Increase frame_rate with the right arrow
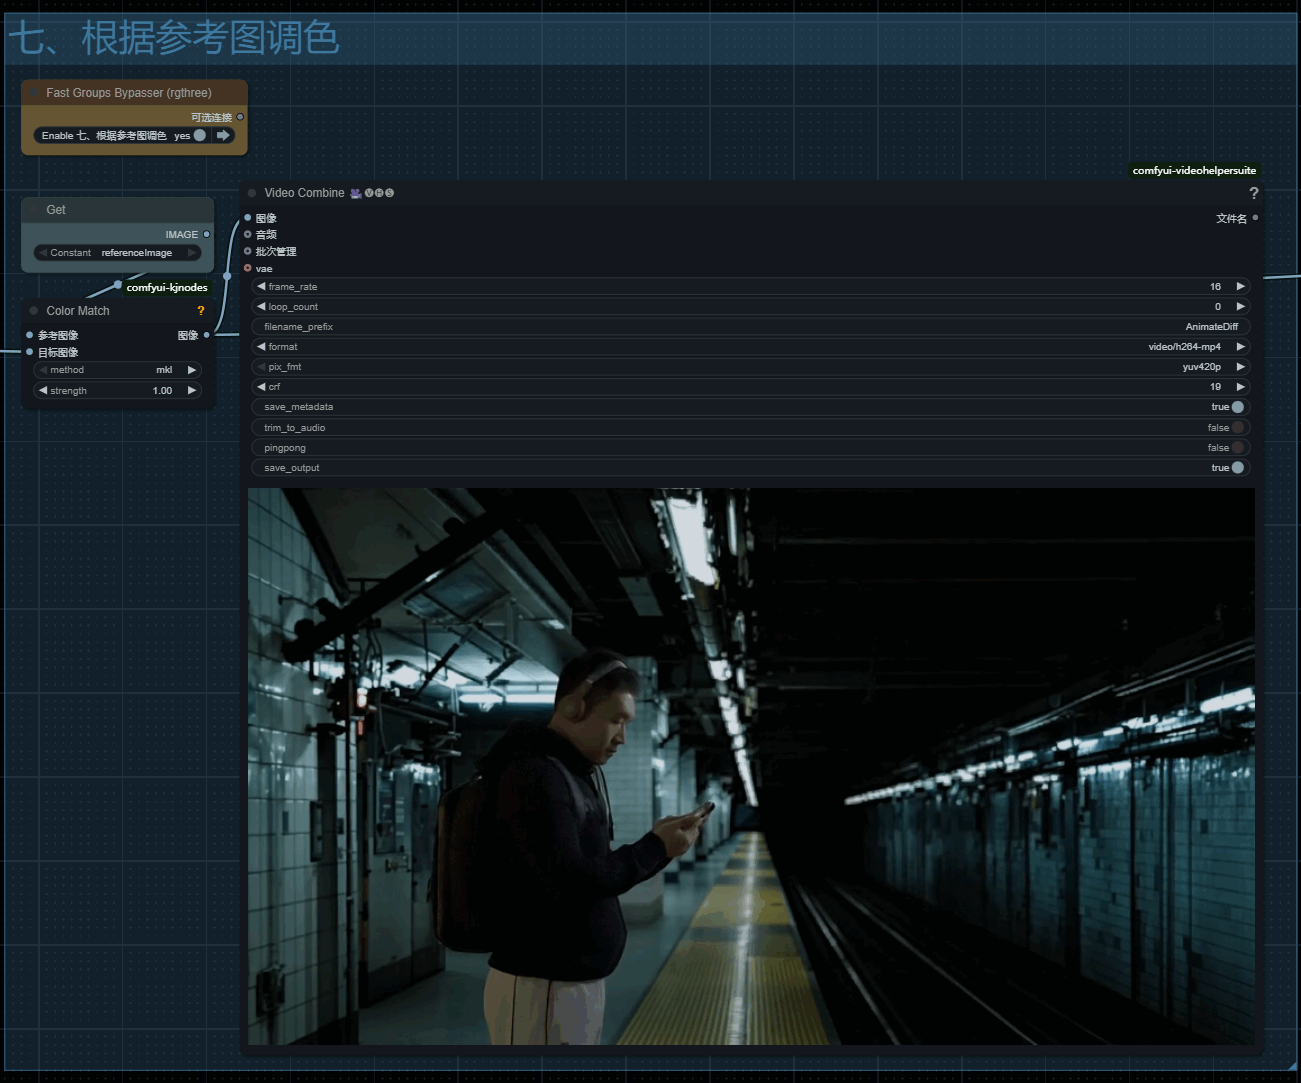1301x1083 pixels. [x=1240, y=287]
